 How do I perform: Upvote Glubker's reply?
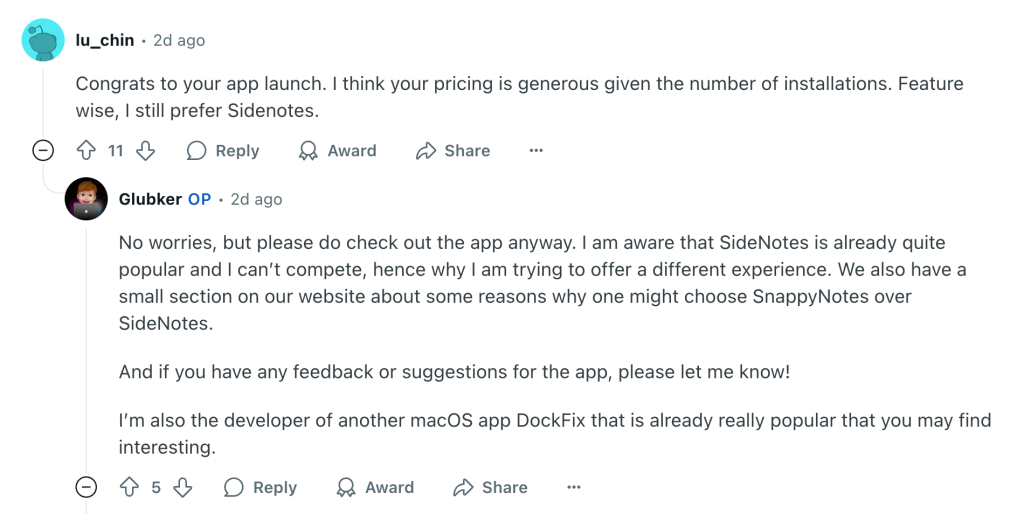[129, 487]
